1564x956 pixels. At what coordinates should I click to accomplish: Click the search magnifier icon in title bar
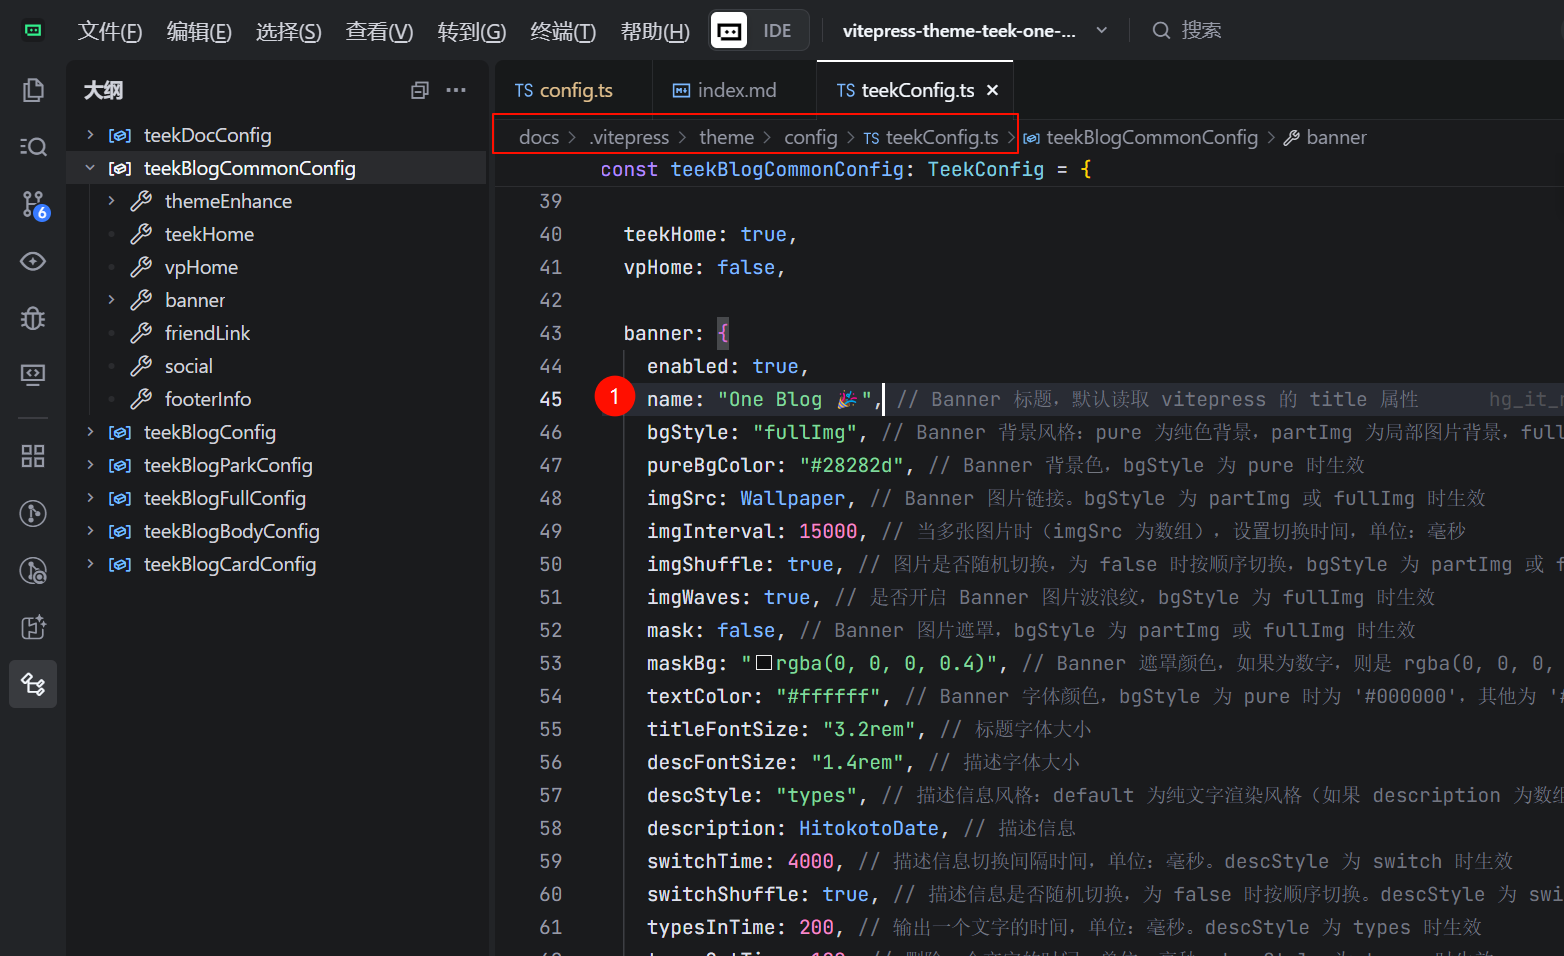(1161, 31)
